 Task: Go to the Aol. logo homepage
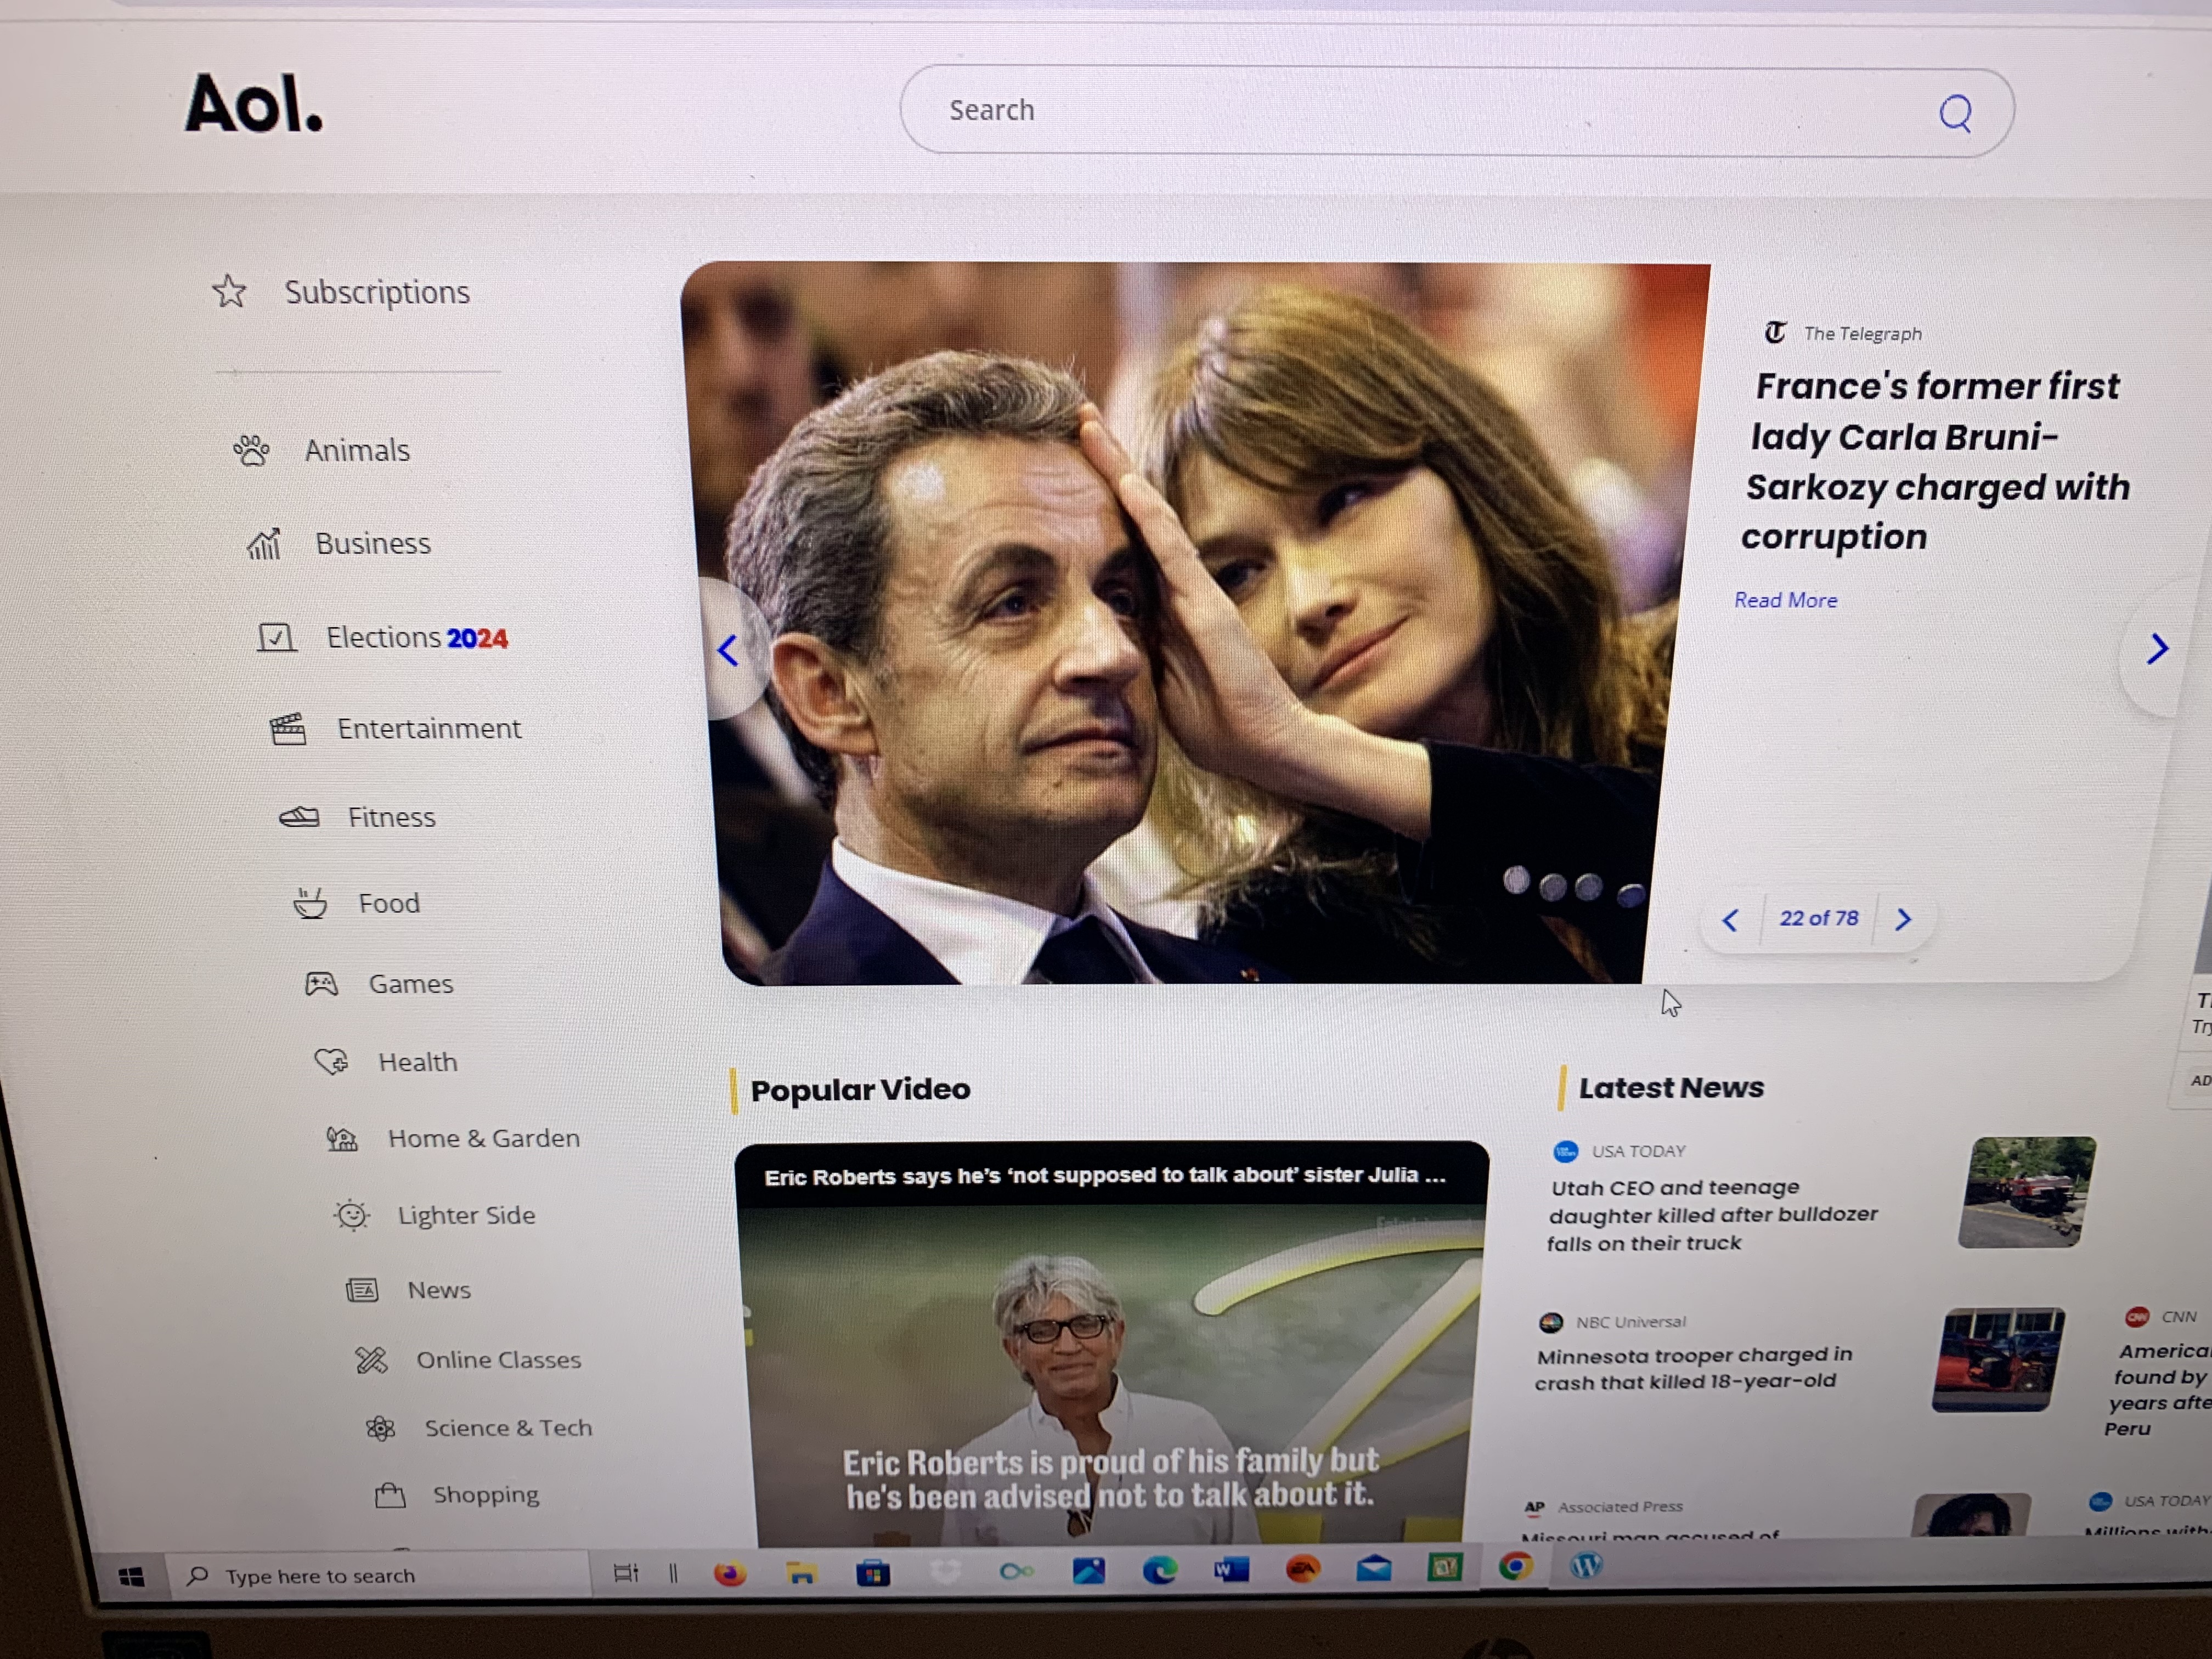pyautogui.click(x=254, y=103)
